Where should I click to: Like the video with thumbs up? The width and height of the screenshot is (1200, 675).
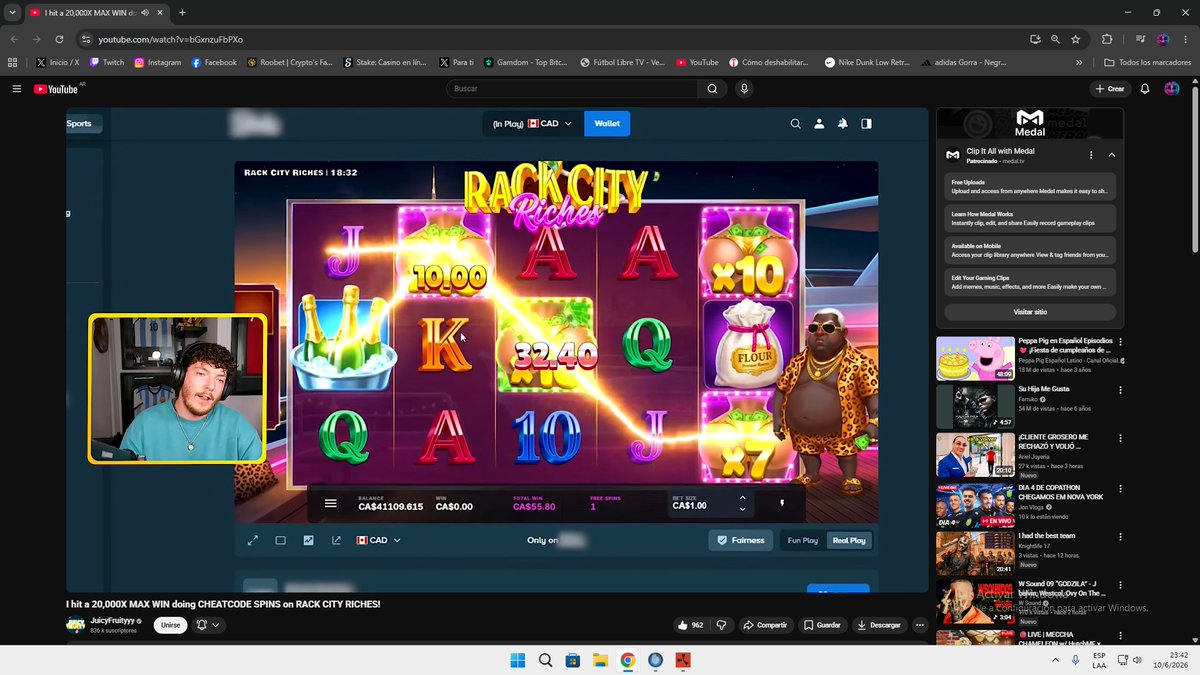[x=691, y=625]
